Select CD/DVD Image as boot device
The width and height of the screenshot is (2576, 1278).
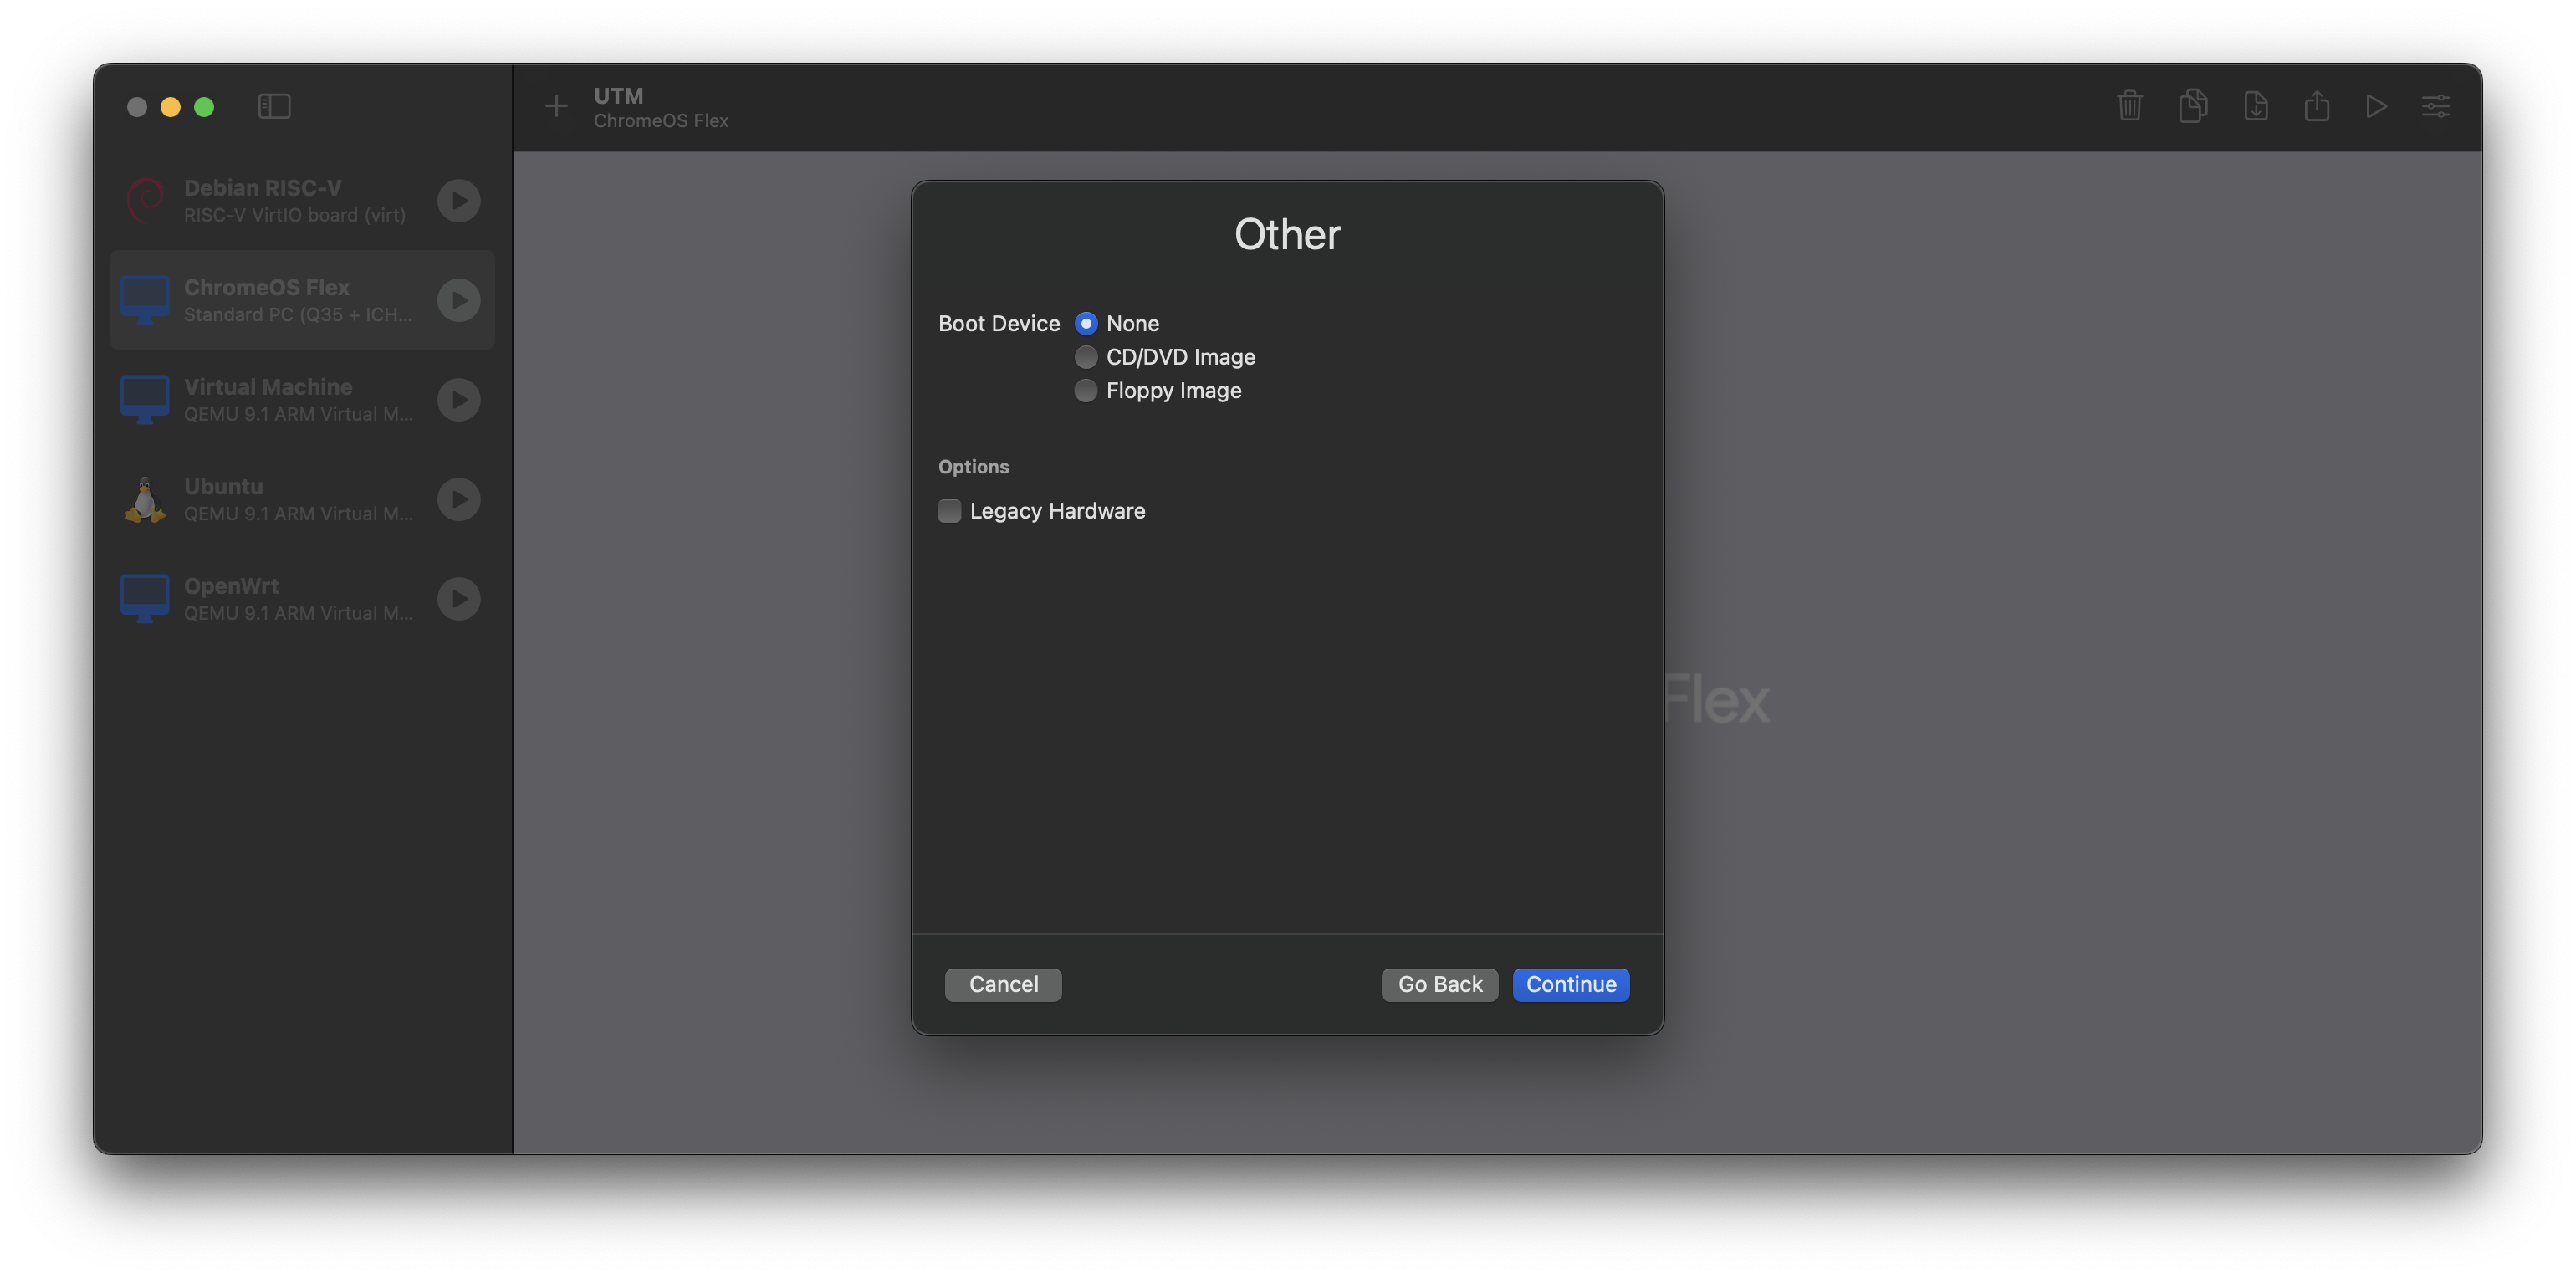point(1085,357)
